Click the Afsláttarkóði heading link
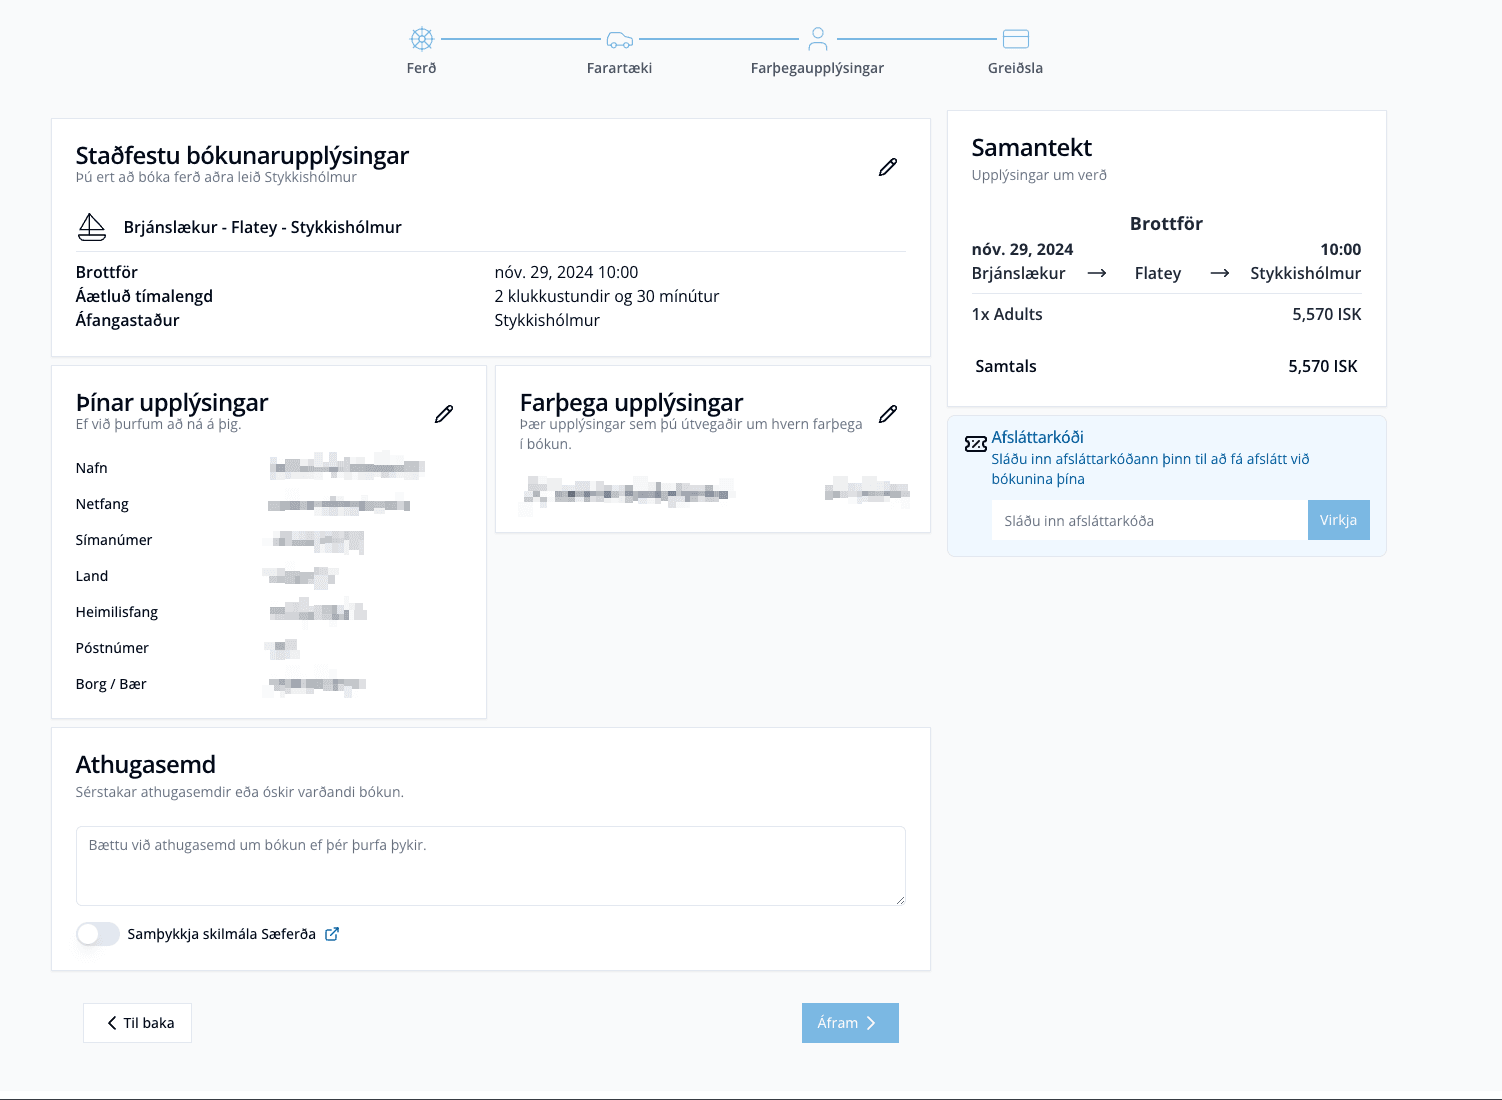This screenshot has height=1100, width=1502. click(x=1037, y=437)
